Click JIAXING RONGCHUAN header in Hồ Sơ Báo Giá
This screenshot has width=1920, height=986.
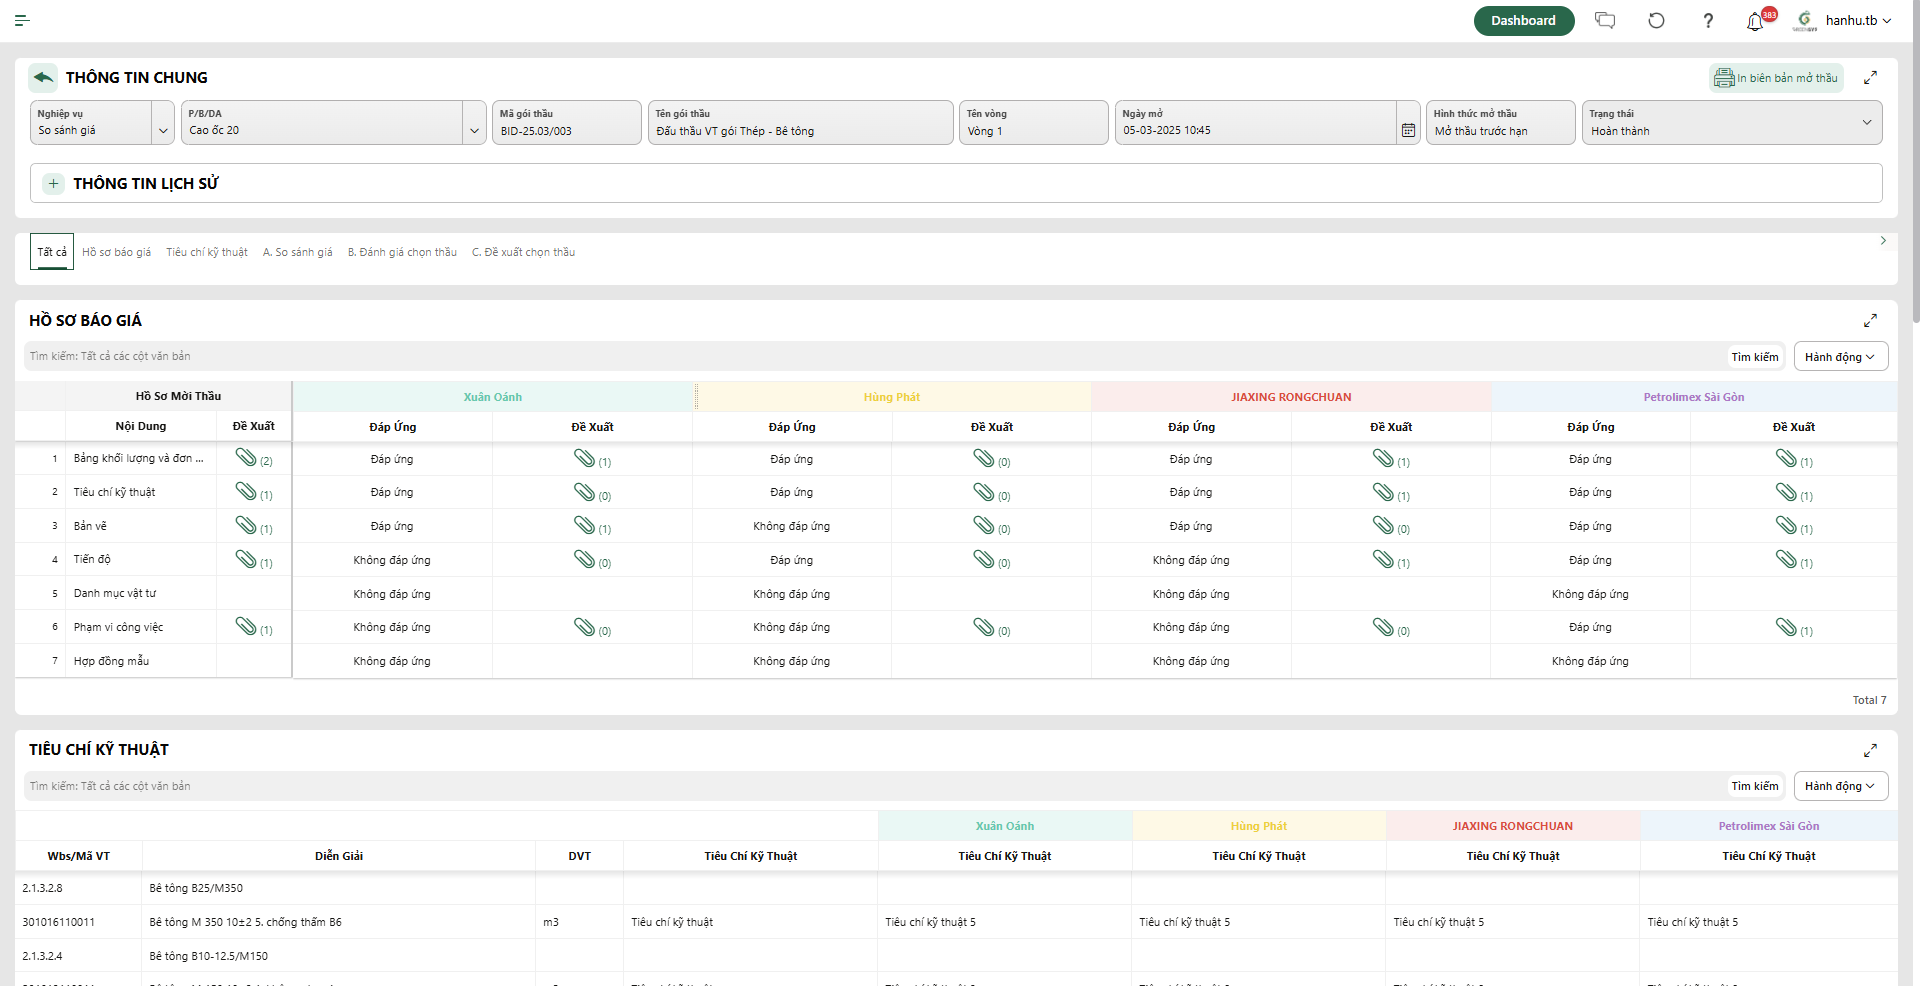pos(1291,397)
